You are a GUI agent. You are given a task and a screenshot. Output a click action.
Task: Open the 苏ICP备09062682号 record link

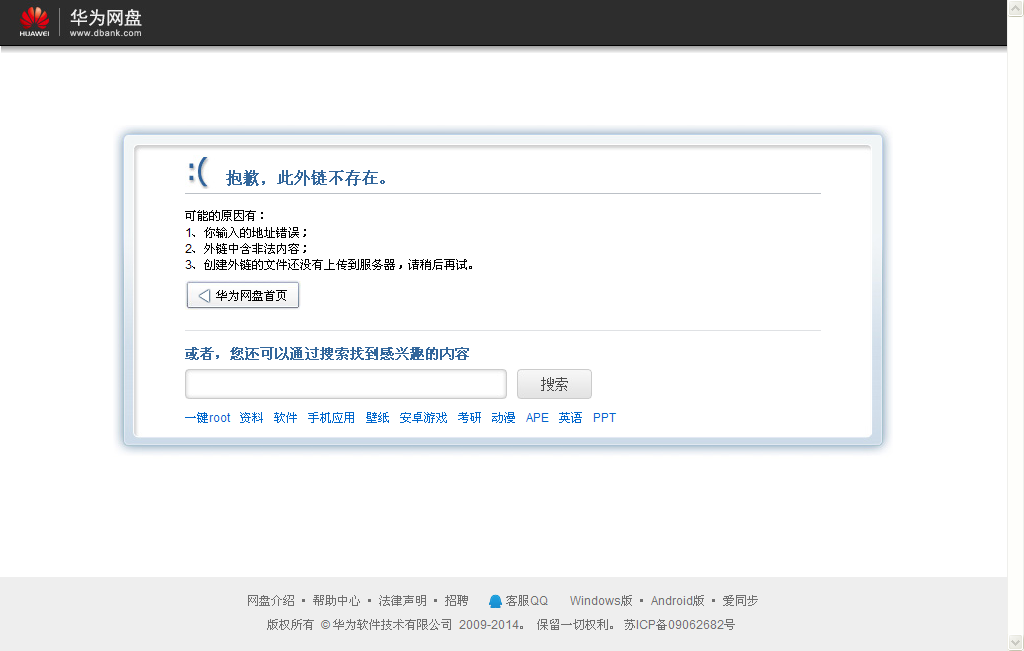click(x=679, y=625)
